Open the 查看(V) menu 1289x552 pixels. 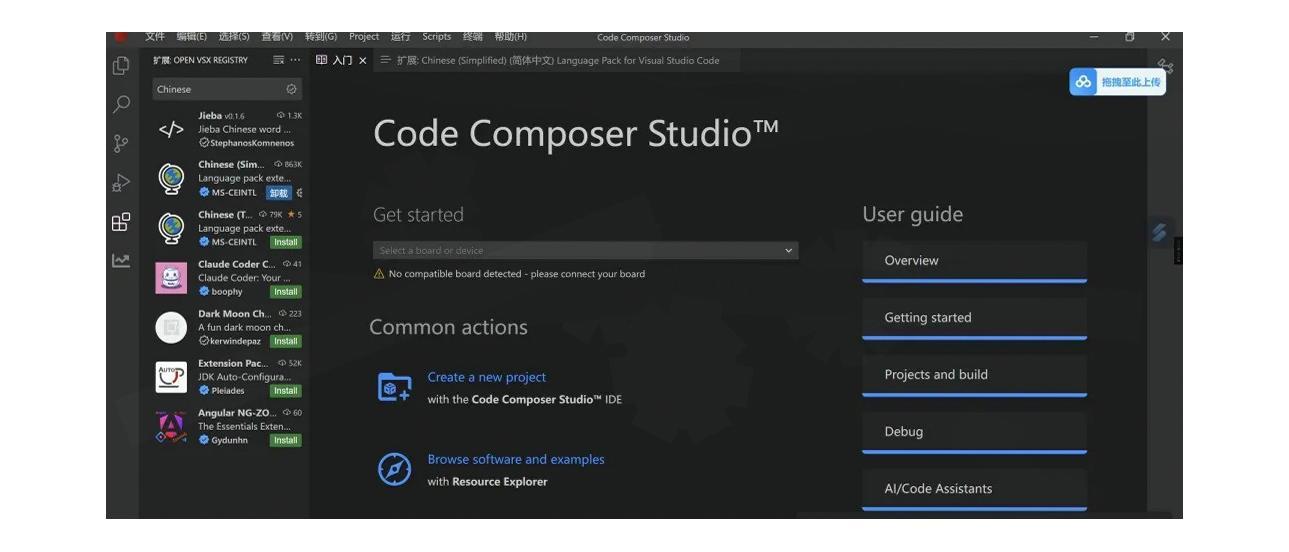277,37
